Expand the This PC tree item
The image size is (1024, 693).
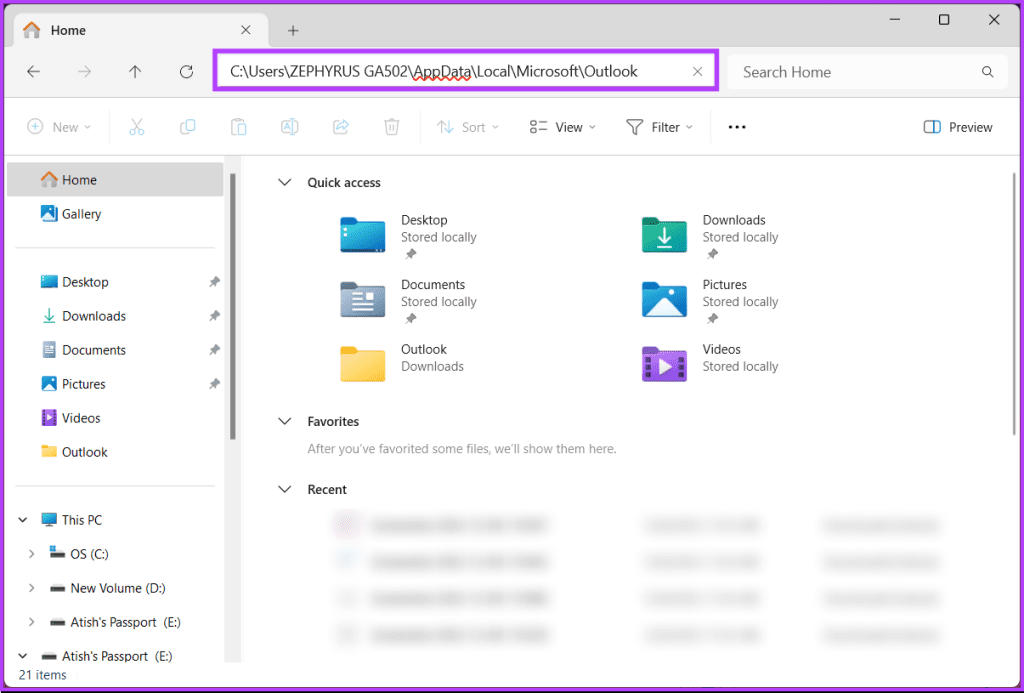[x=22, y=519]
